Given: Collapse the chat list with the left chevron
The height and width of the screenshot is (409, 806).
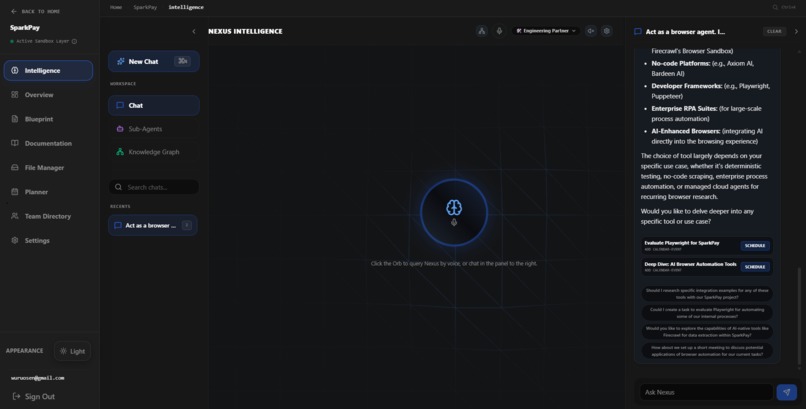Looking at the screenshot, I should tap(194, 31).
